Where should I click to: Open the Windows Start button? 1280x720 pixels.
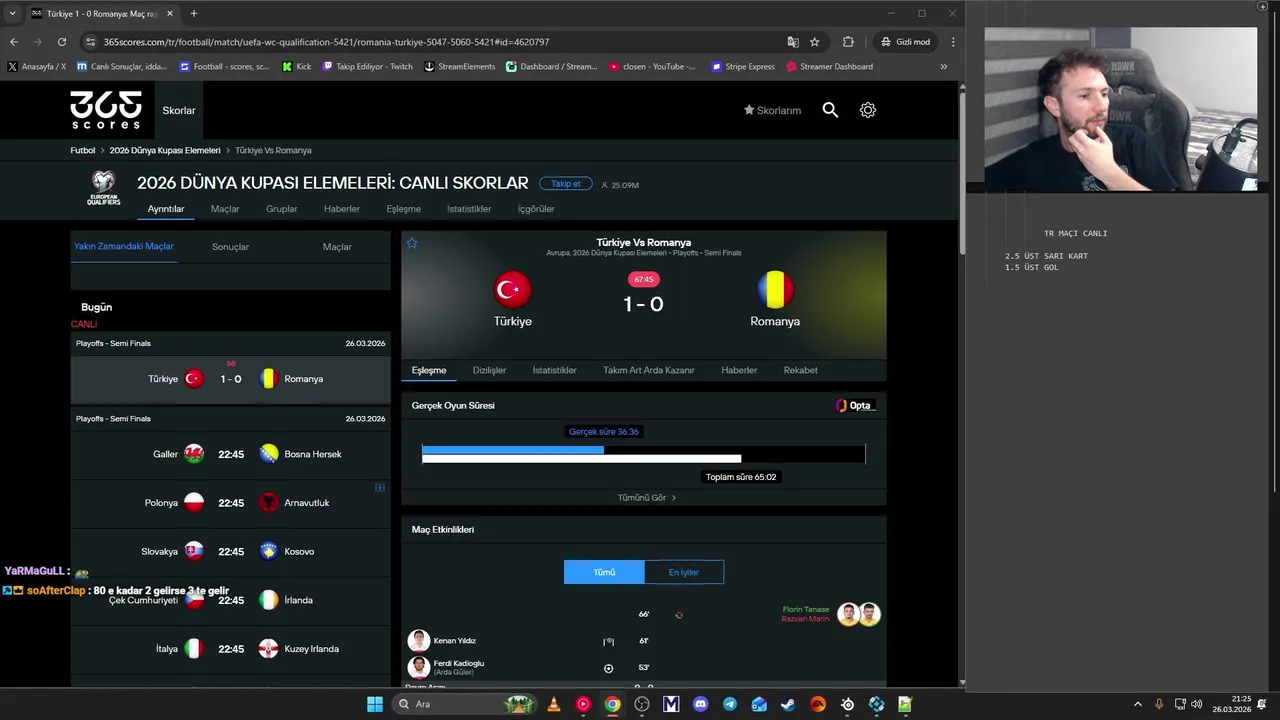click(x=375, y=704)
